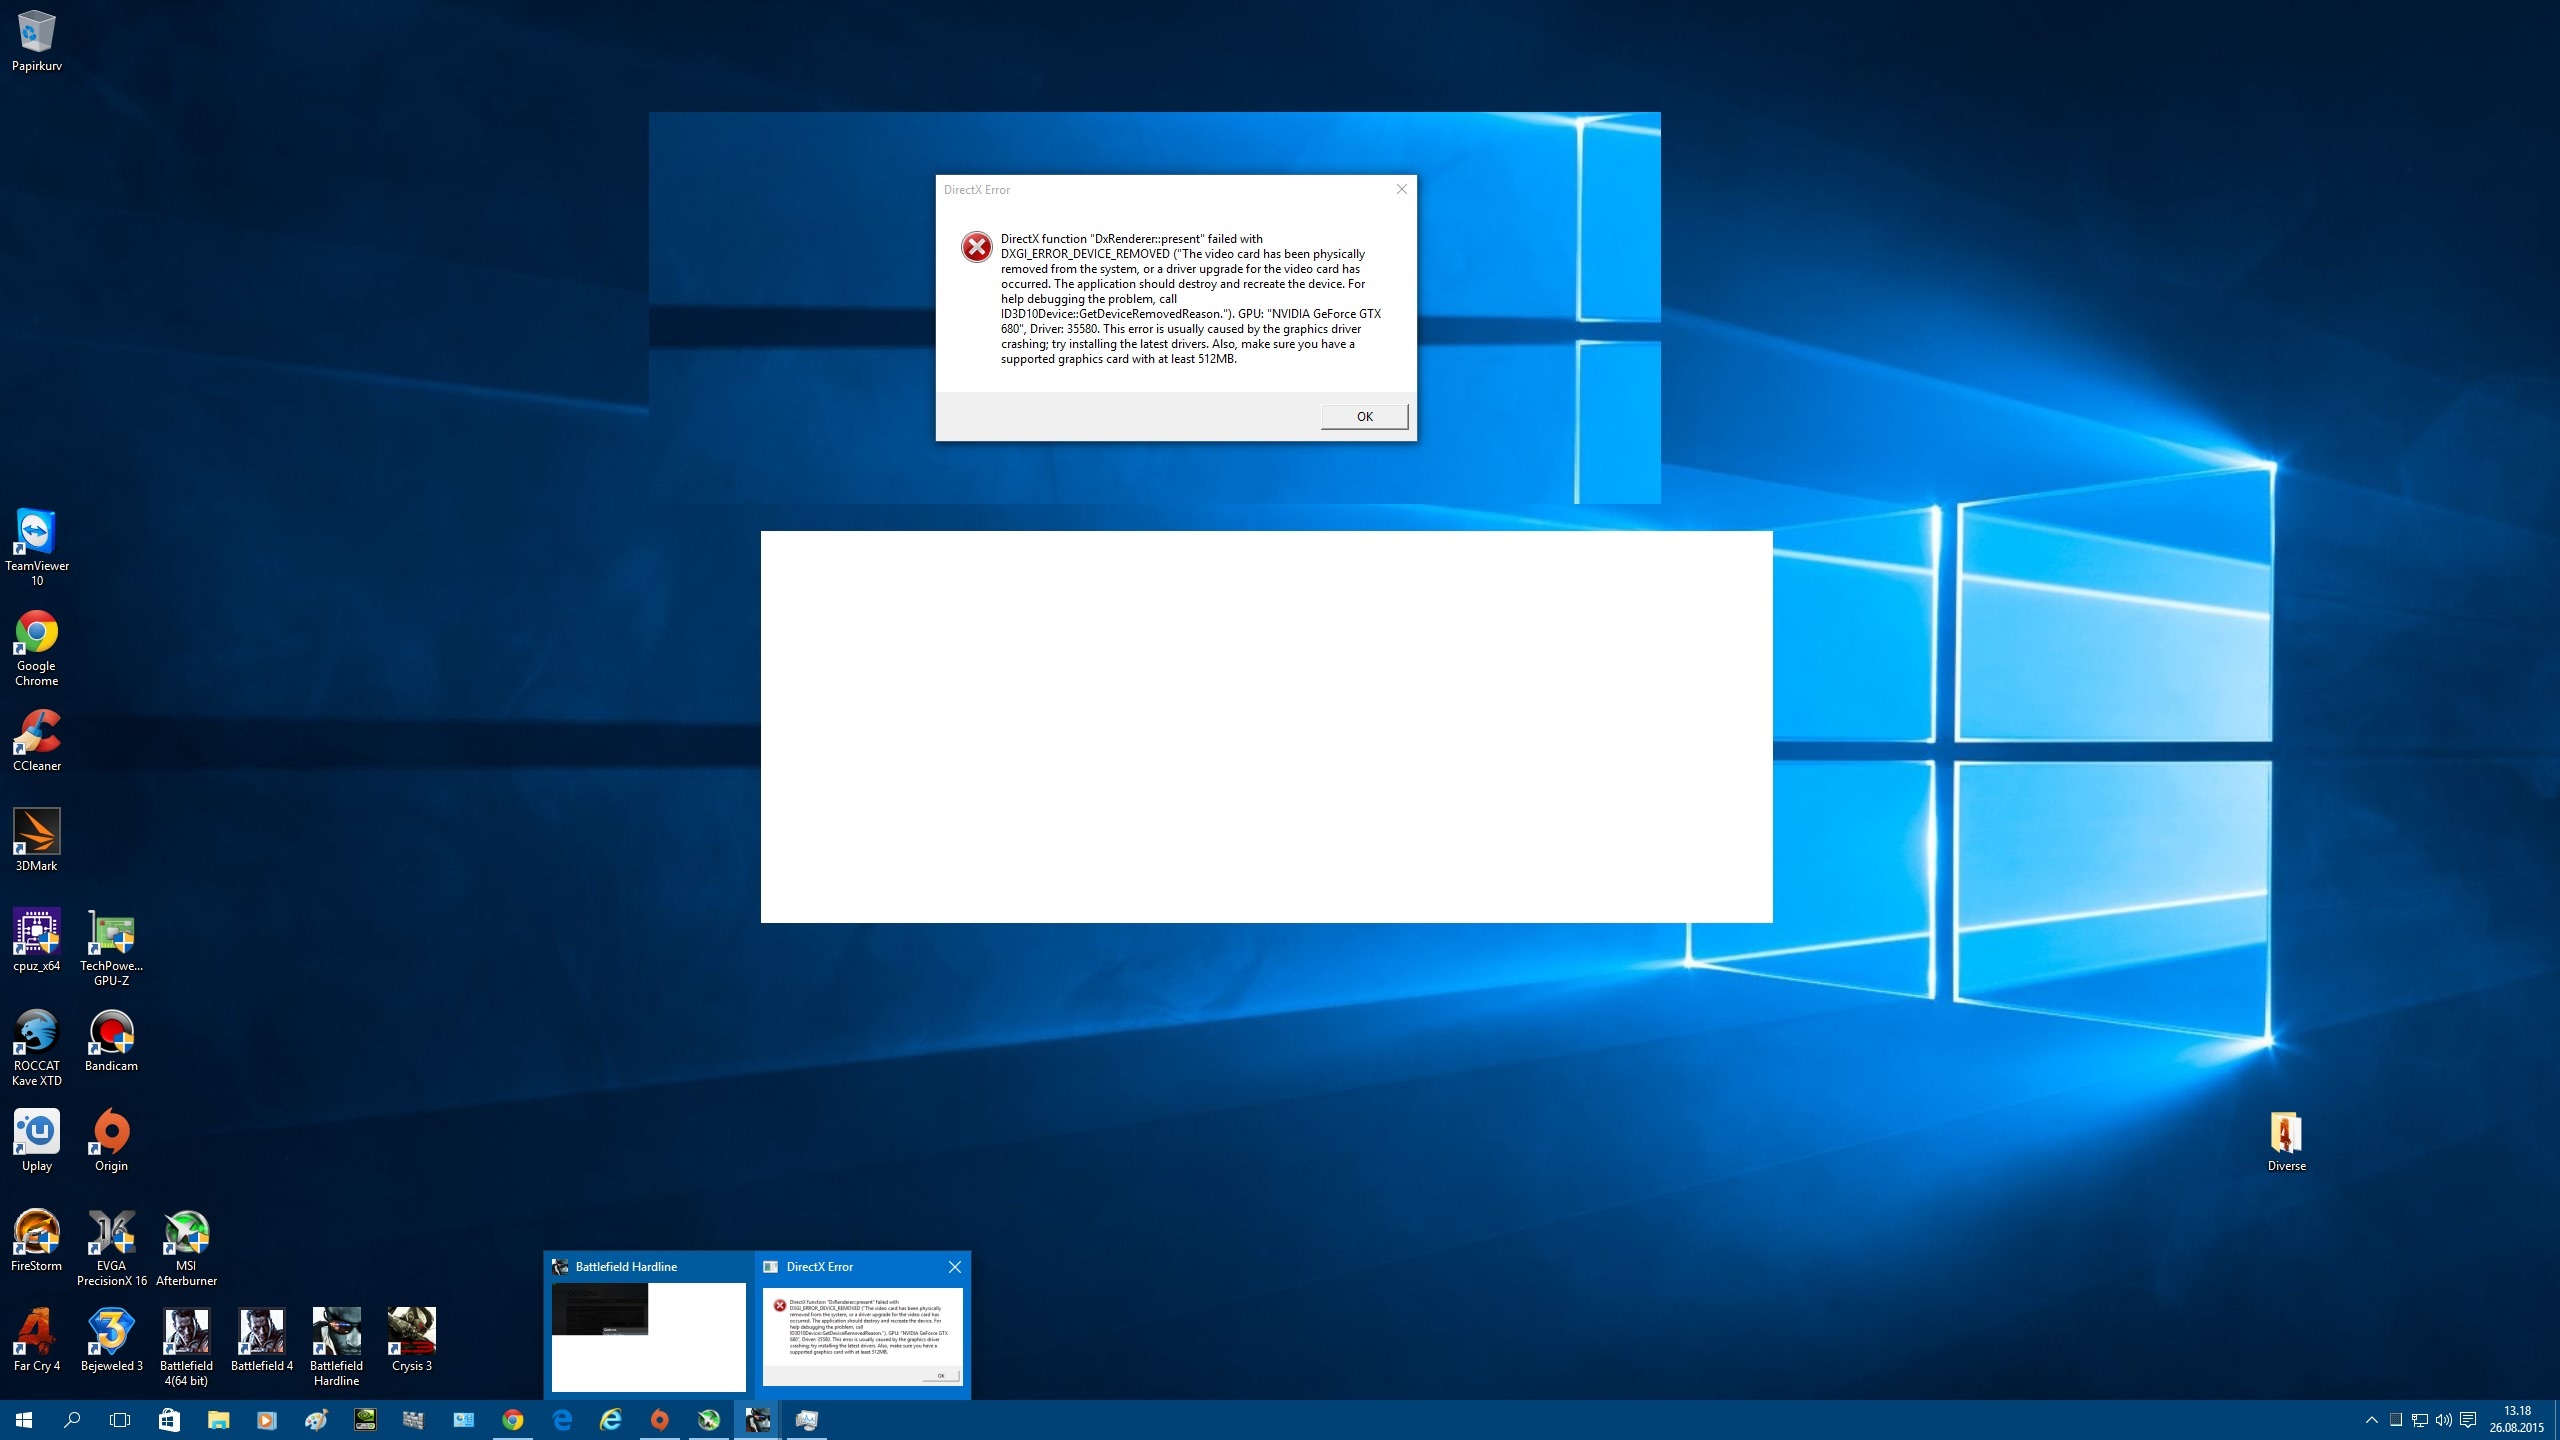Click Battlefield Hardline running taskbar icon
The image size is (2560, 1440).
coord(757,1420)
